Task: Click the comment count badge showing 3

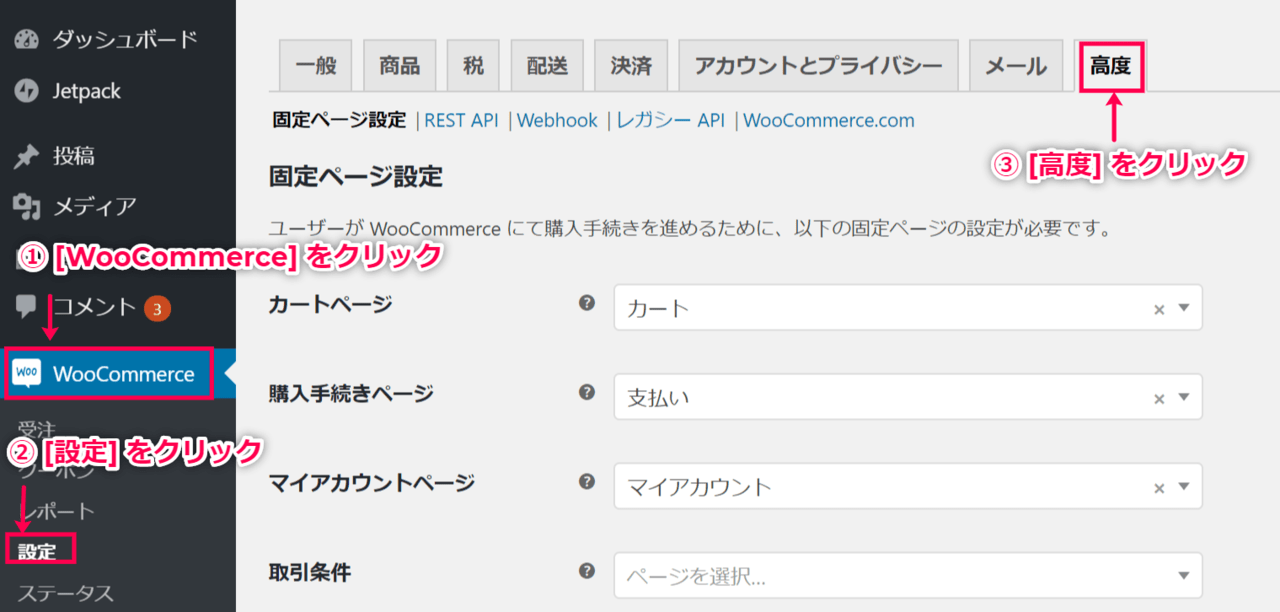Action: point(157,308)
